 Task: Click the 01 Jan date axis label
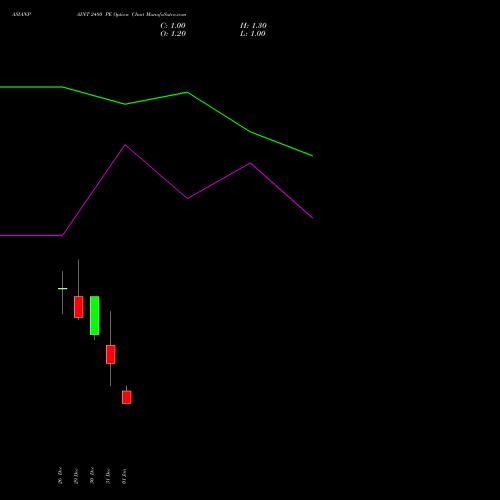click(x=124, y=476)
